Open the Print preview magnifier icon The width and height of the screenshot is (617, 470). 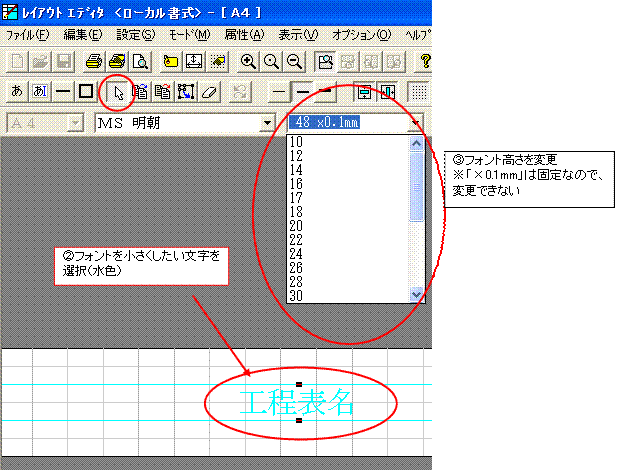(x=140, y=61)
